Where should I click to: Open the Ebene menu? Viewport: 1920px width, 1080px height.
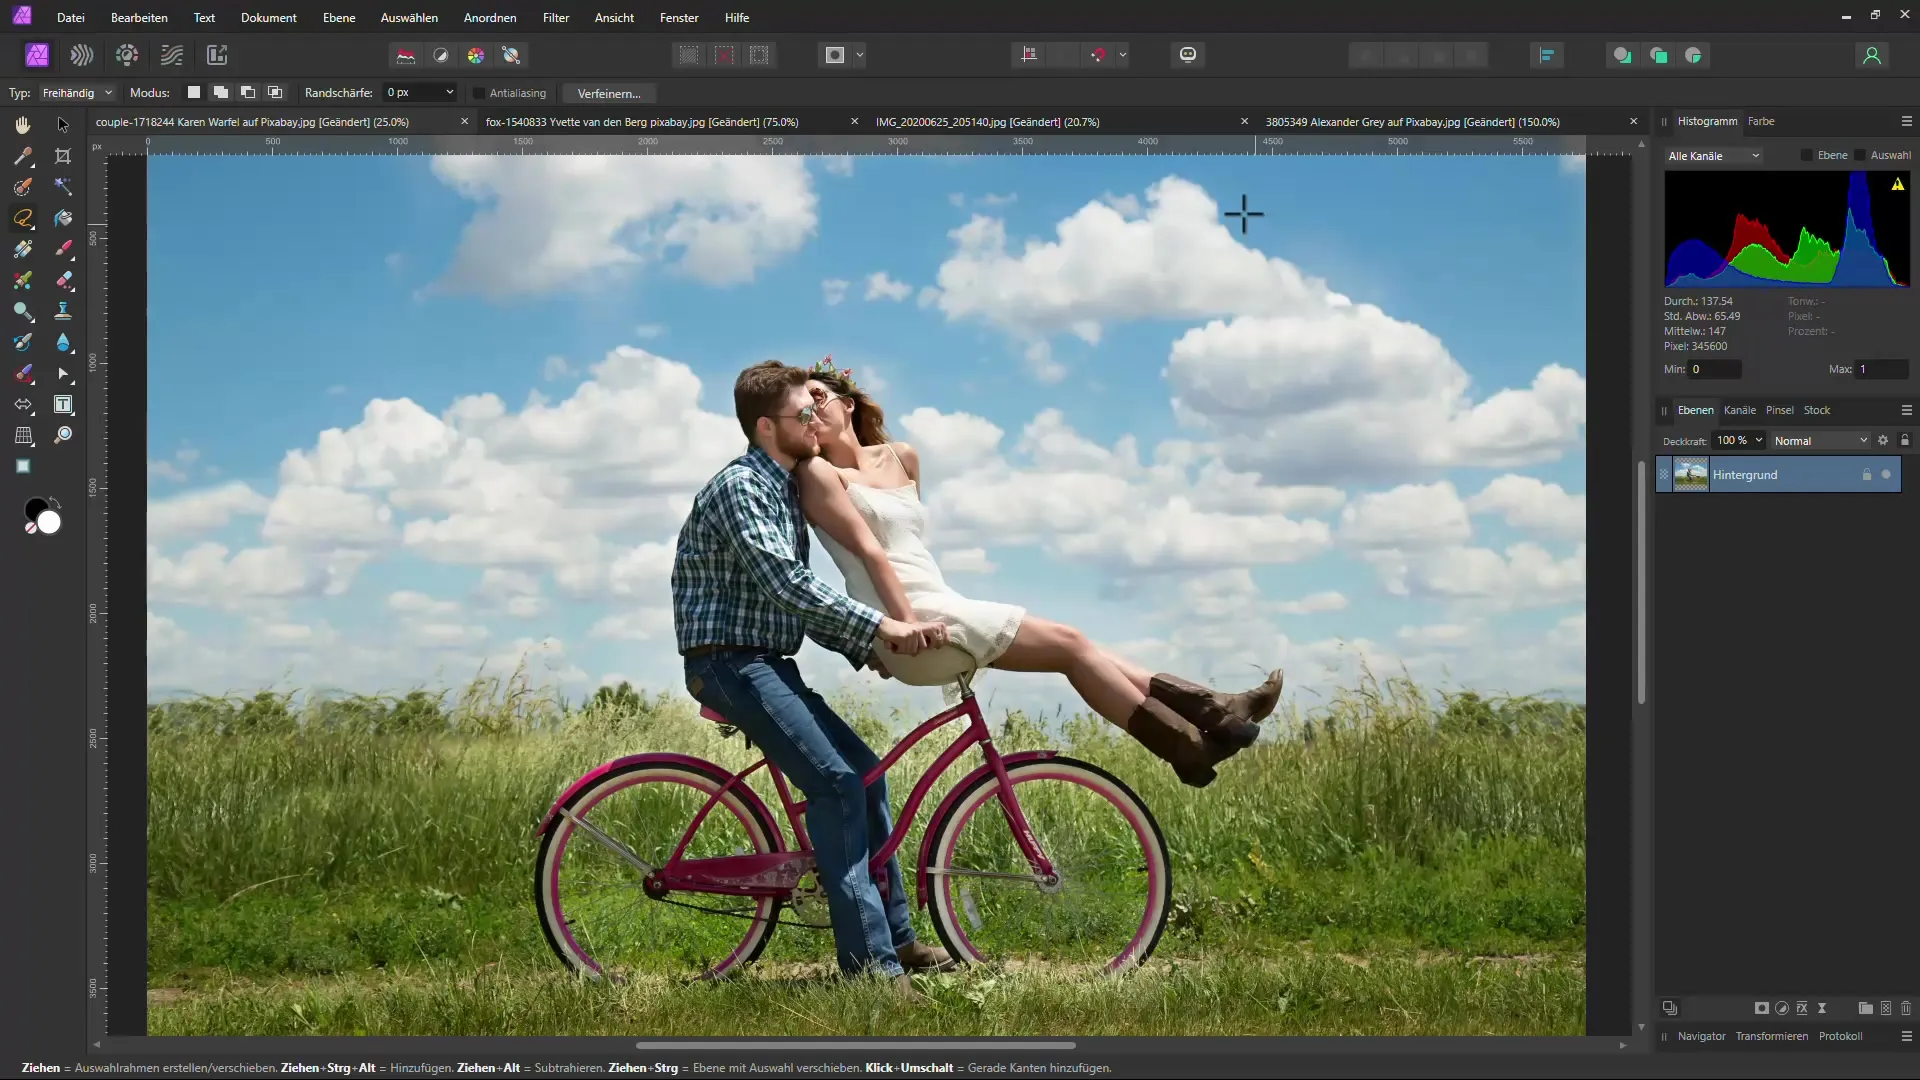[339, 18]
